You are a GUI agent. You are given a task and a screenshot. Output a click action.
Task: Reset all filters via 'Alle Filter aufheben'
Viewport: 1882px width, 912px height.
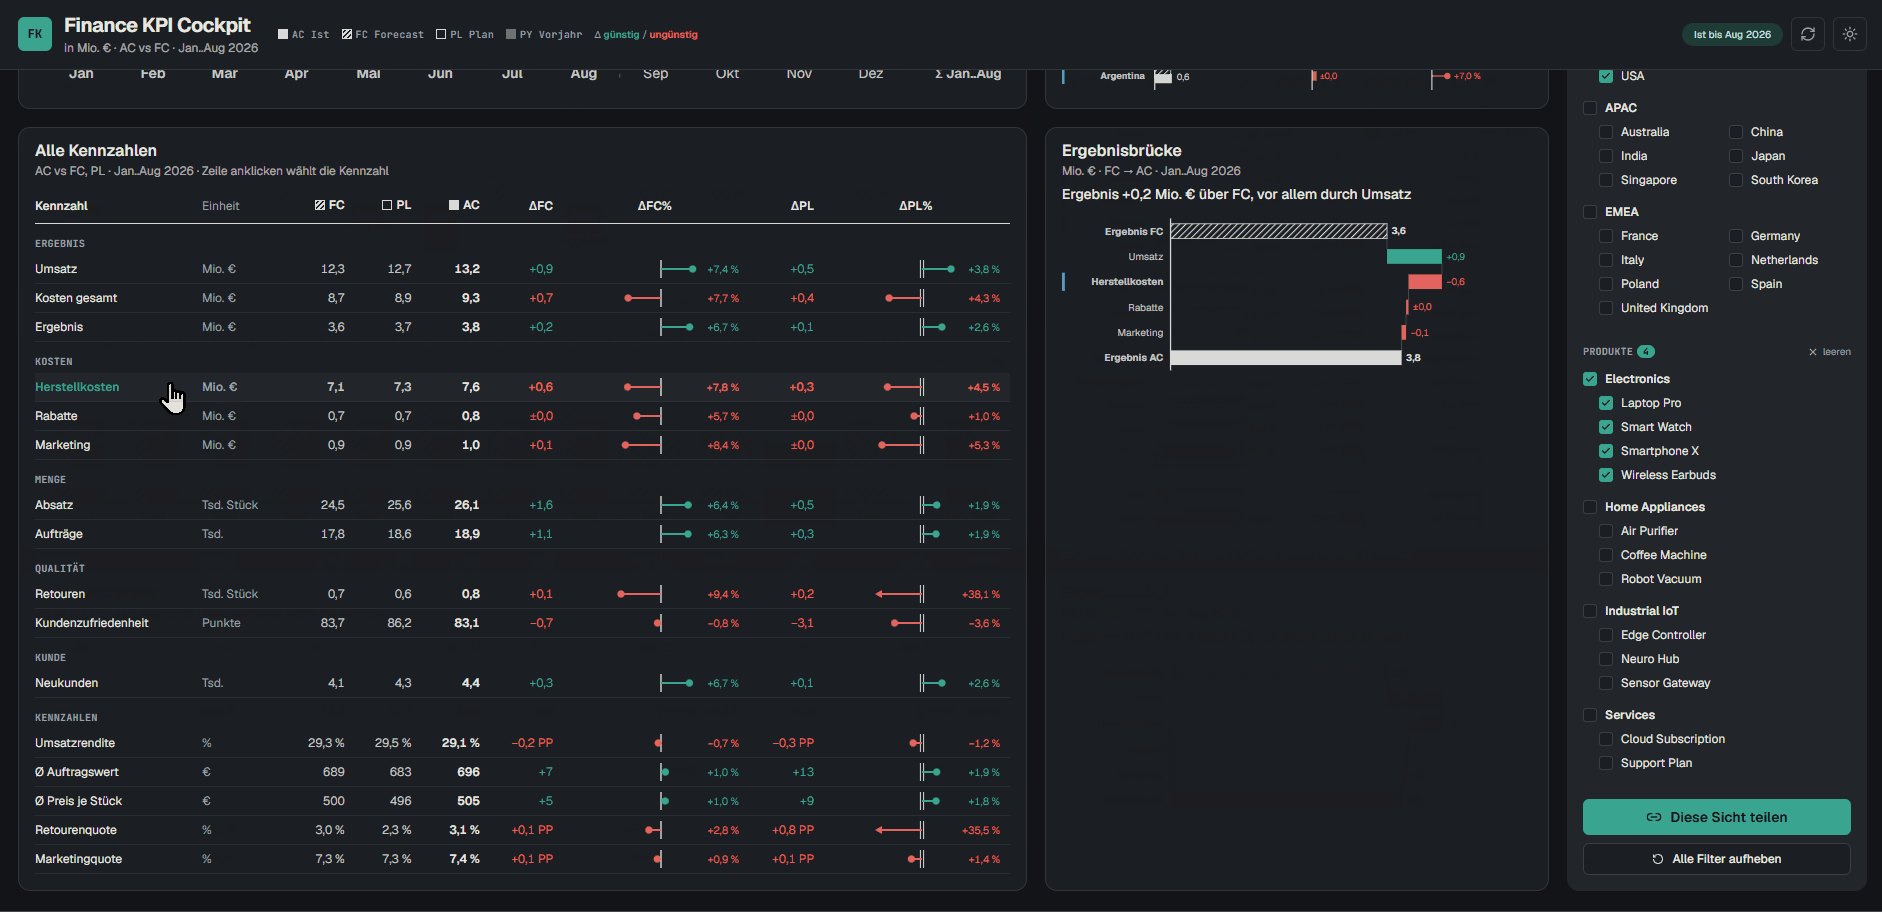click(x=1716, y=859)
